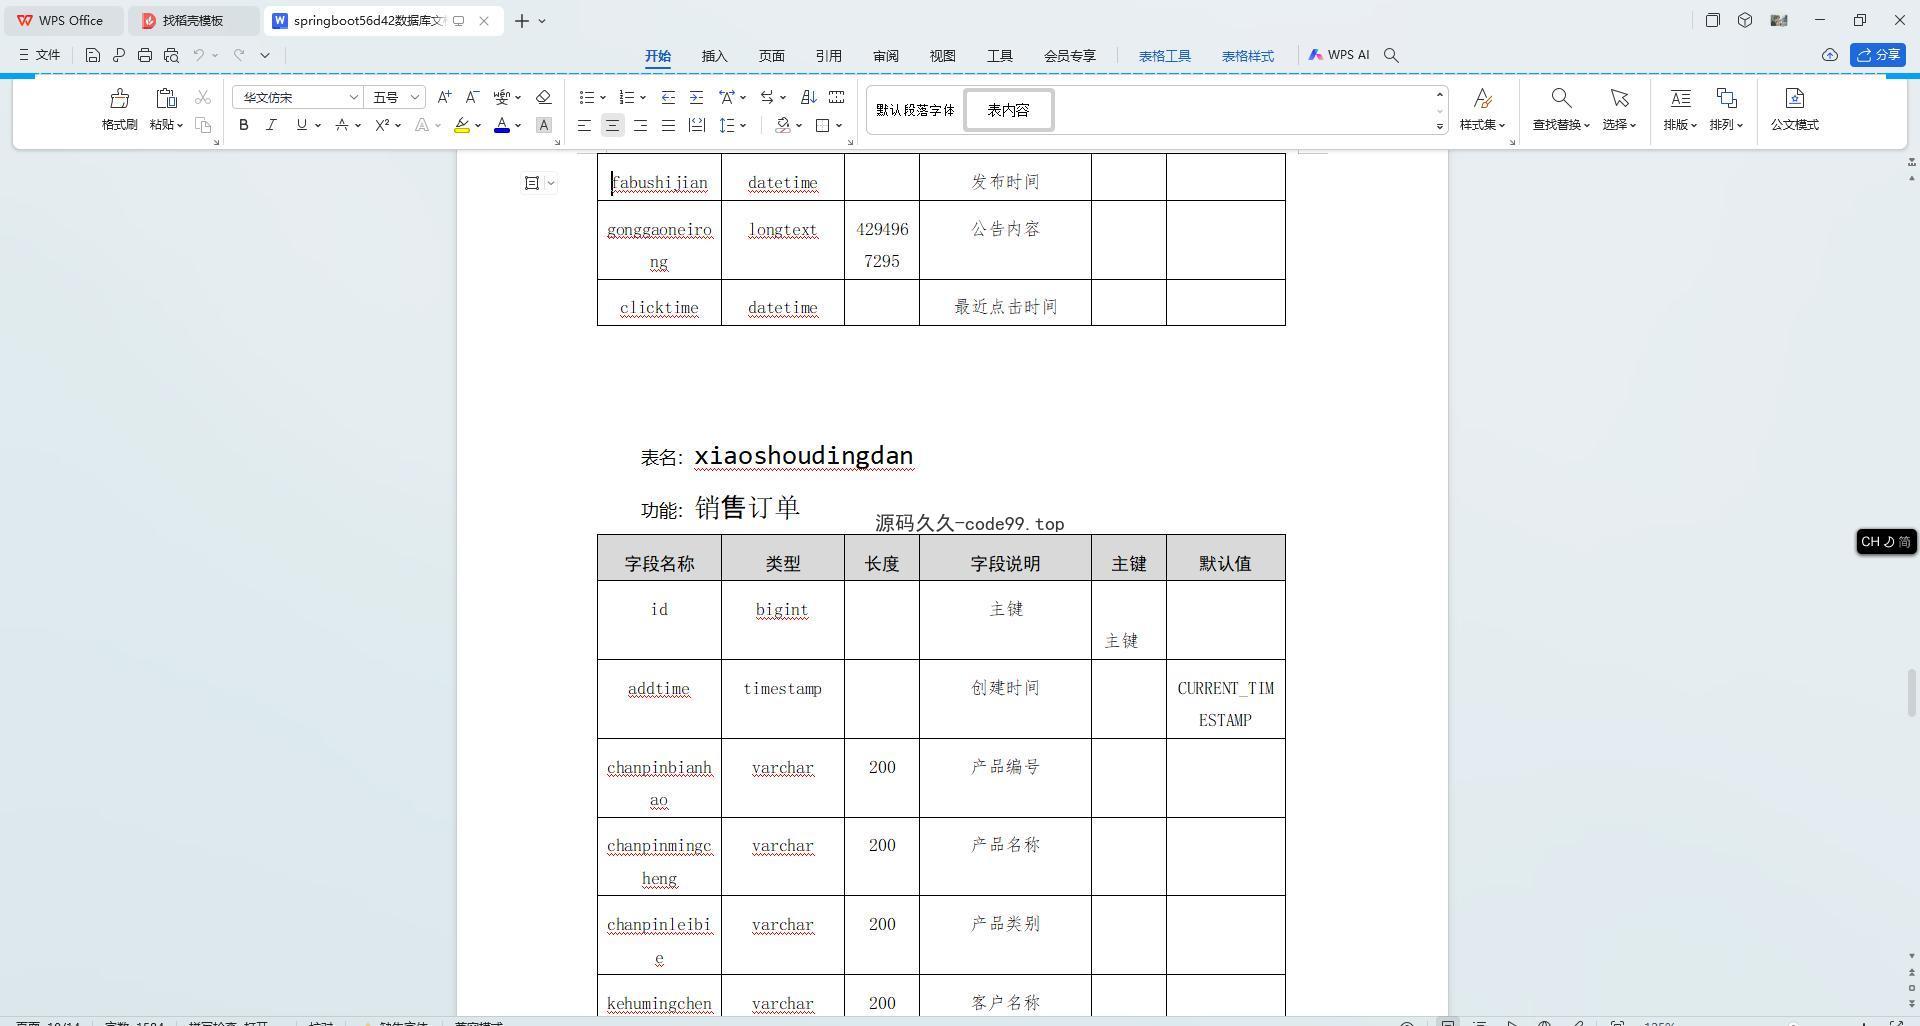Click the Save document icon
This screenshot has height=1026, width=1920.
click(92, 55)
